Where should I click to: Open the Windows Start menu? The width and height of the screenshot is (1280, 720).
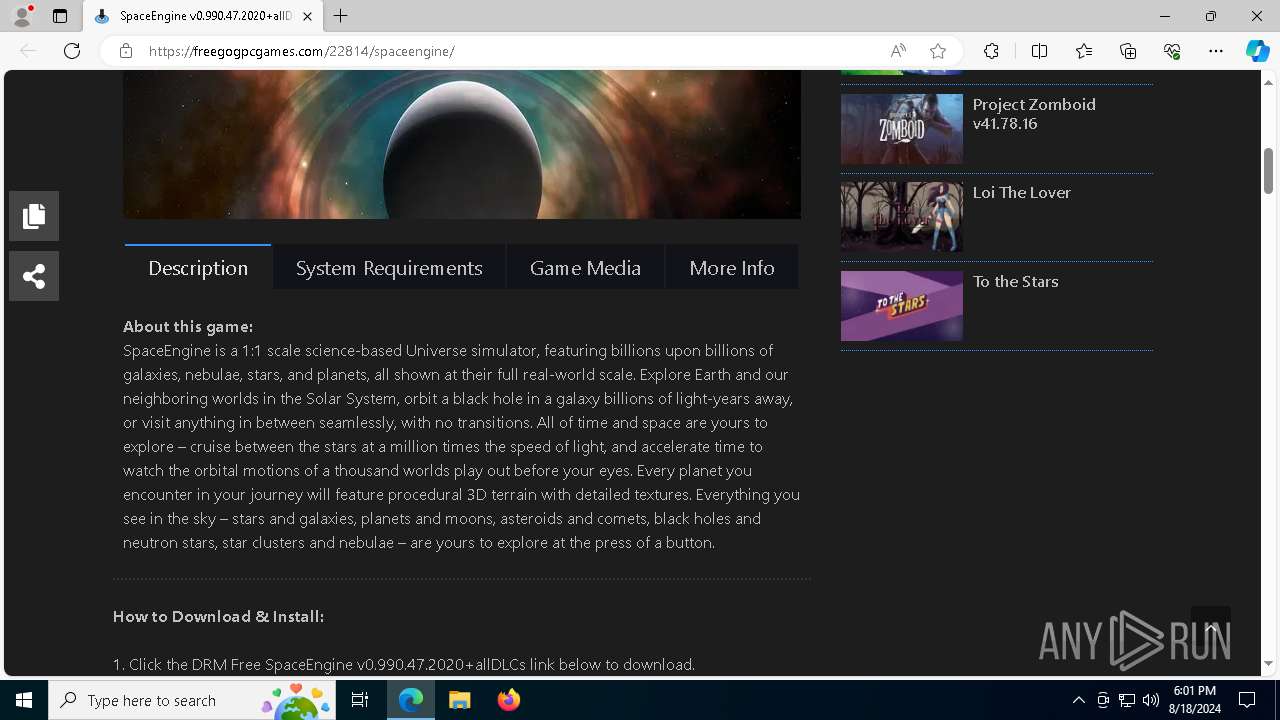pyautogui.click(x=24, y=700)
